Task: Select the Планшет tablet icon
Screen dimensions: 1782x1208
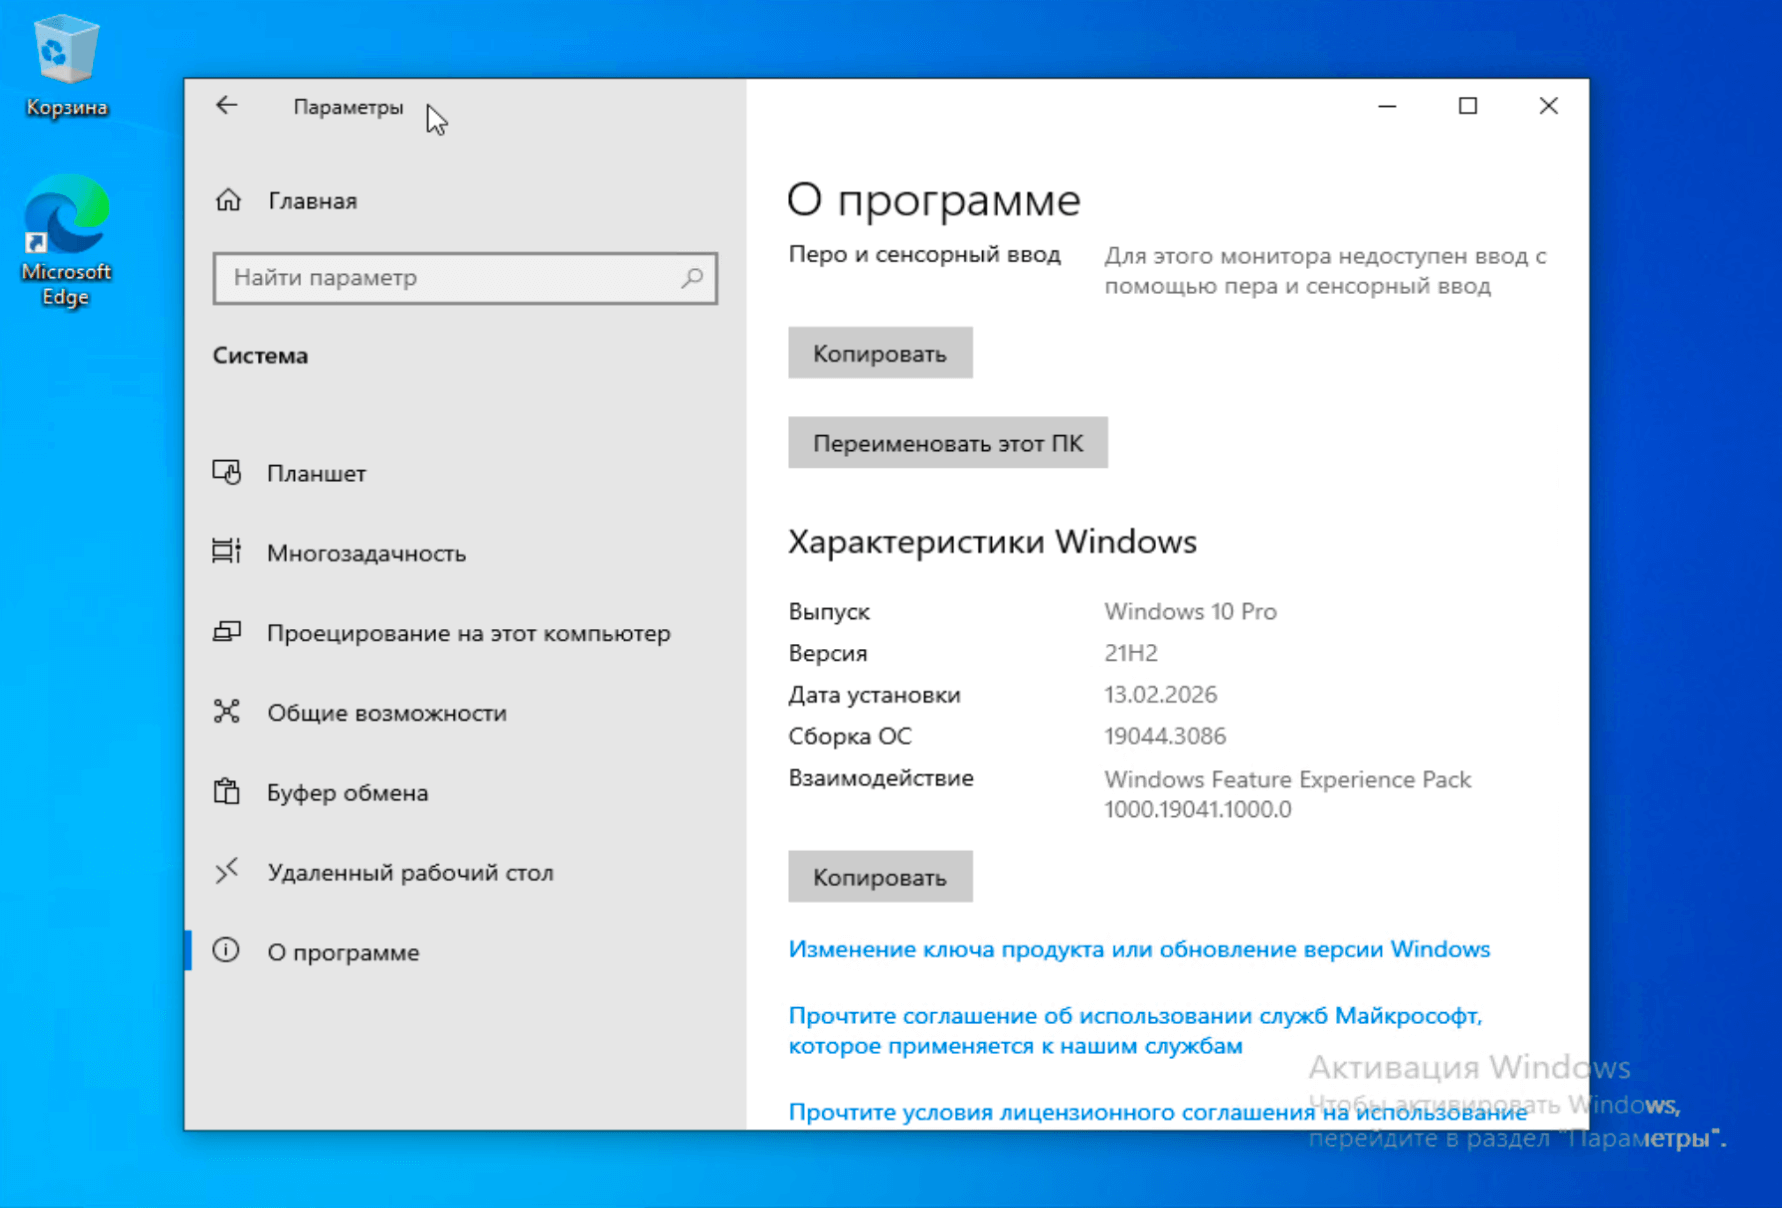Action: coord(227,472)
